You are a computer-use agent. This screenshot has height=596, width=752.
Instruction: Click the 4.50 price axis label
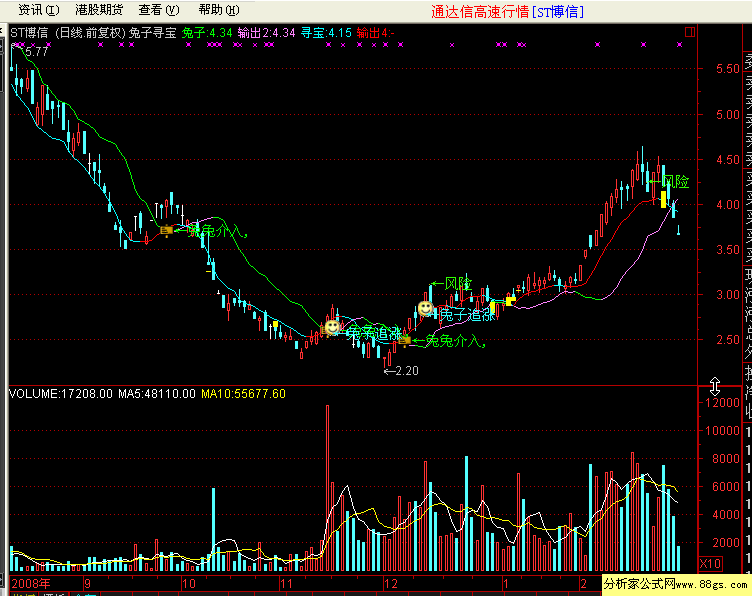[728, 159]
